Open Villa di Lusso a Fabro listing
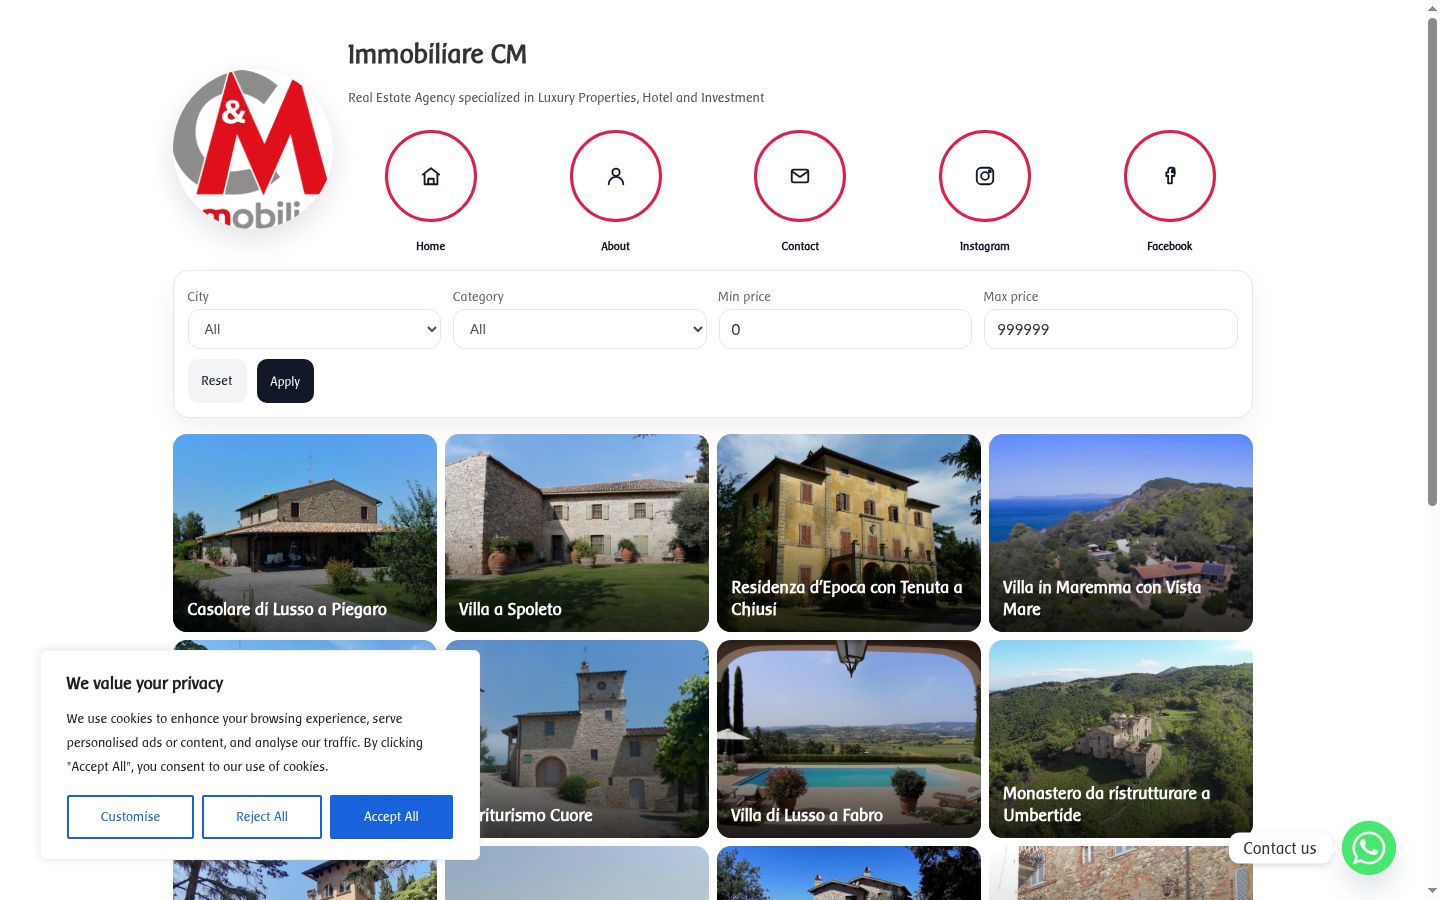 pyautogui.click(x=849, y=739)
